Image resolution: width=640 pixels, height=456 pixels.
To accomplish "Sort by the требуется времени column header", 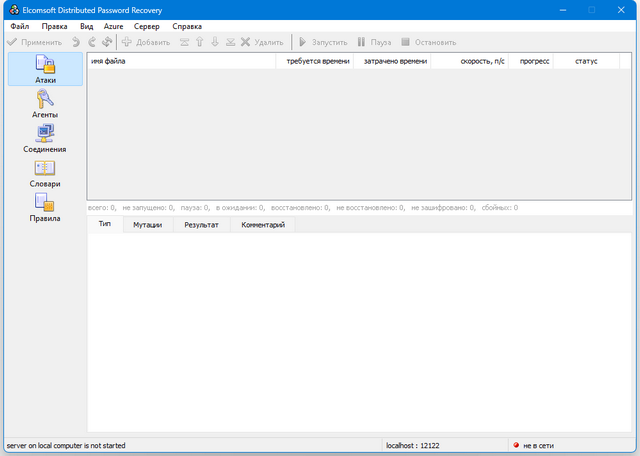I will point(315,61).
